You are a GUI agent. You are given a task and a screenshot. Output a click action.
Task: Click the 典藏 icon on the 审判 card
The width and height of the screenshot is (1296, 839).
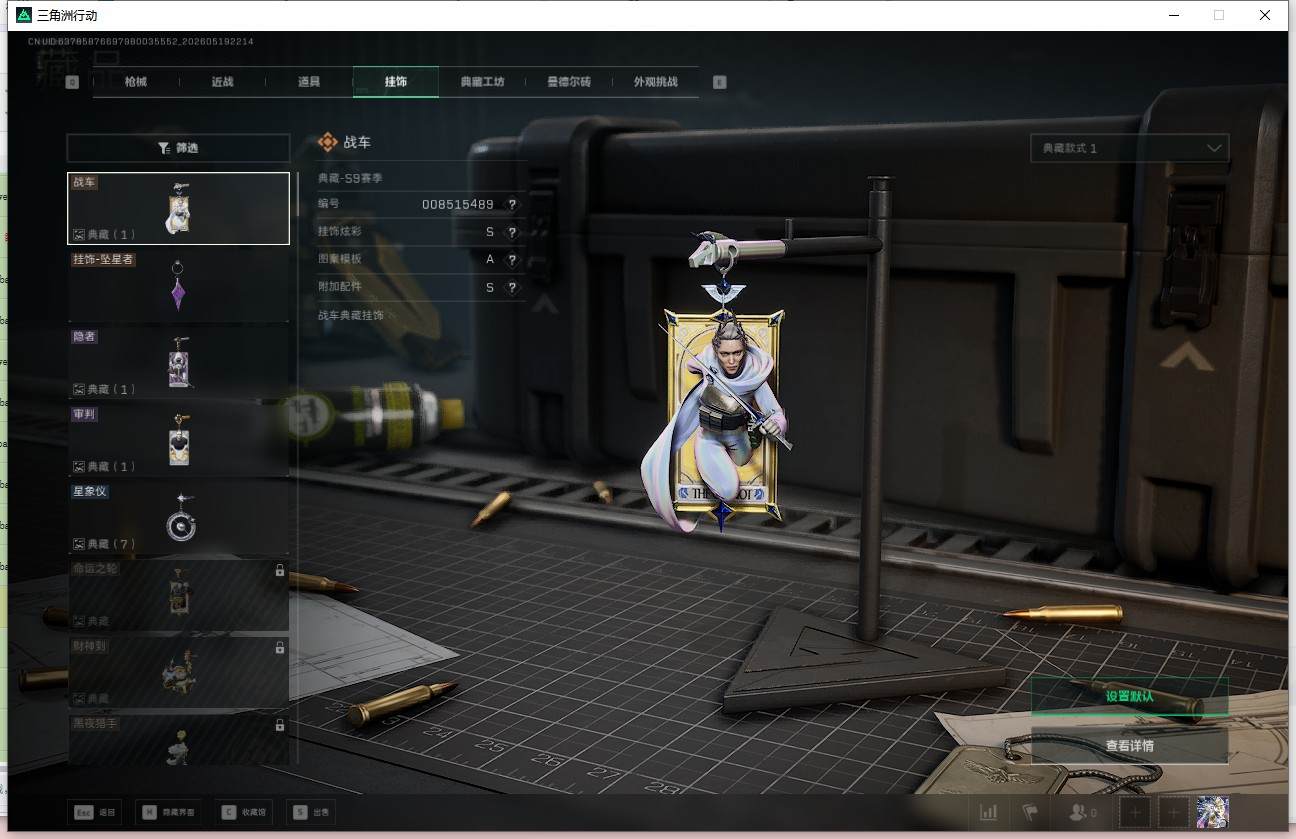pyautogui.click(x=78, y=466)
